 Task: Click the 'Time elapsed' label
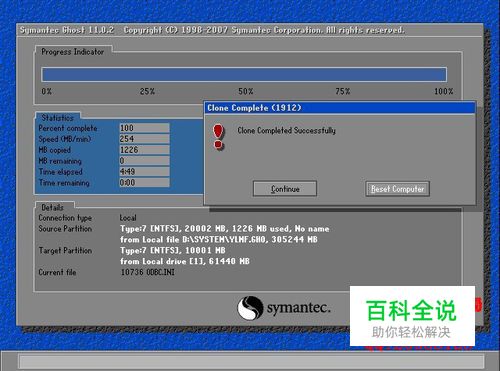[x=60, y=172]
